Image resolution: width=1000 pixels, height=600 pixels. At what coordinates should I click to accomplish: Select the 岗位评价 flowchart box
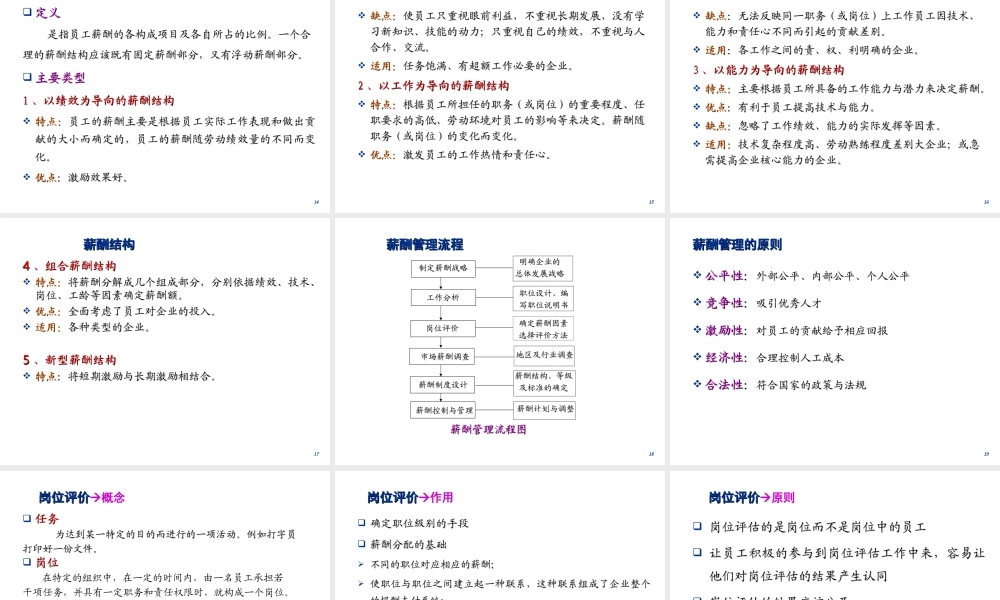(x=443, y=328)
